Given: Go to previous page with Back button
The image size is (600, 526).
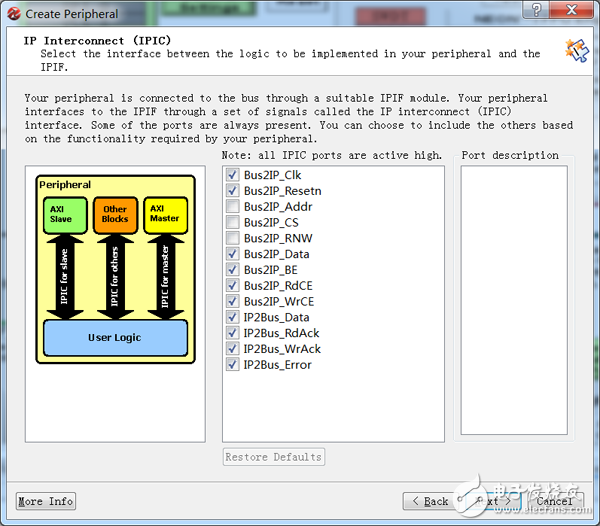Looking at the screenshot, I should tap(430, 501).
